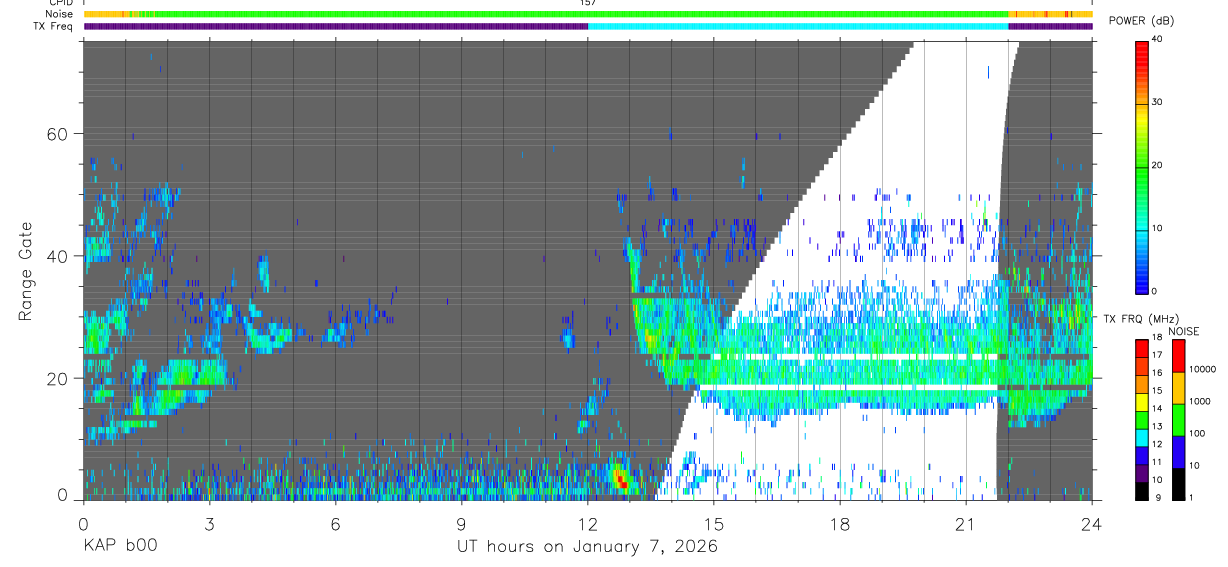Click the "10000" tick on the NOISE scale
The height and width of the screenshot is (567, 1228).
[x=1202, y=370]
